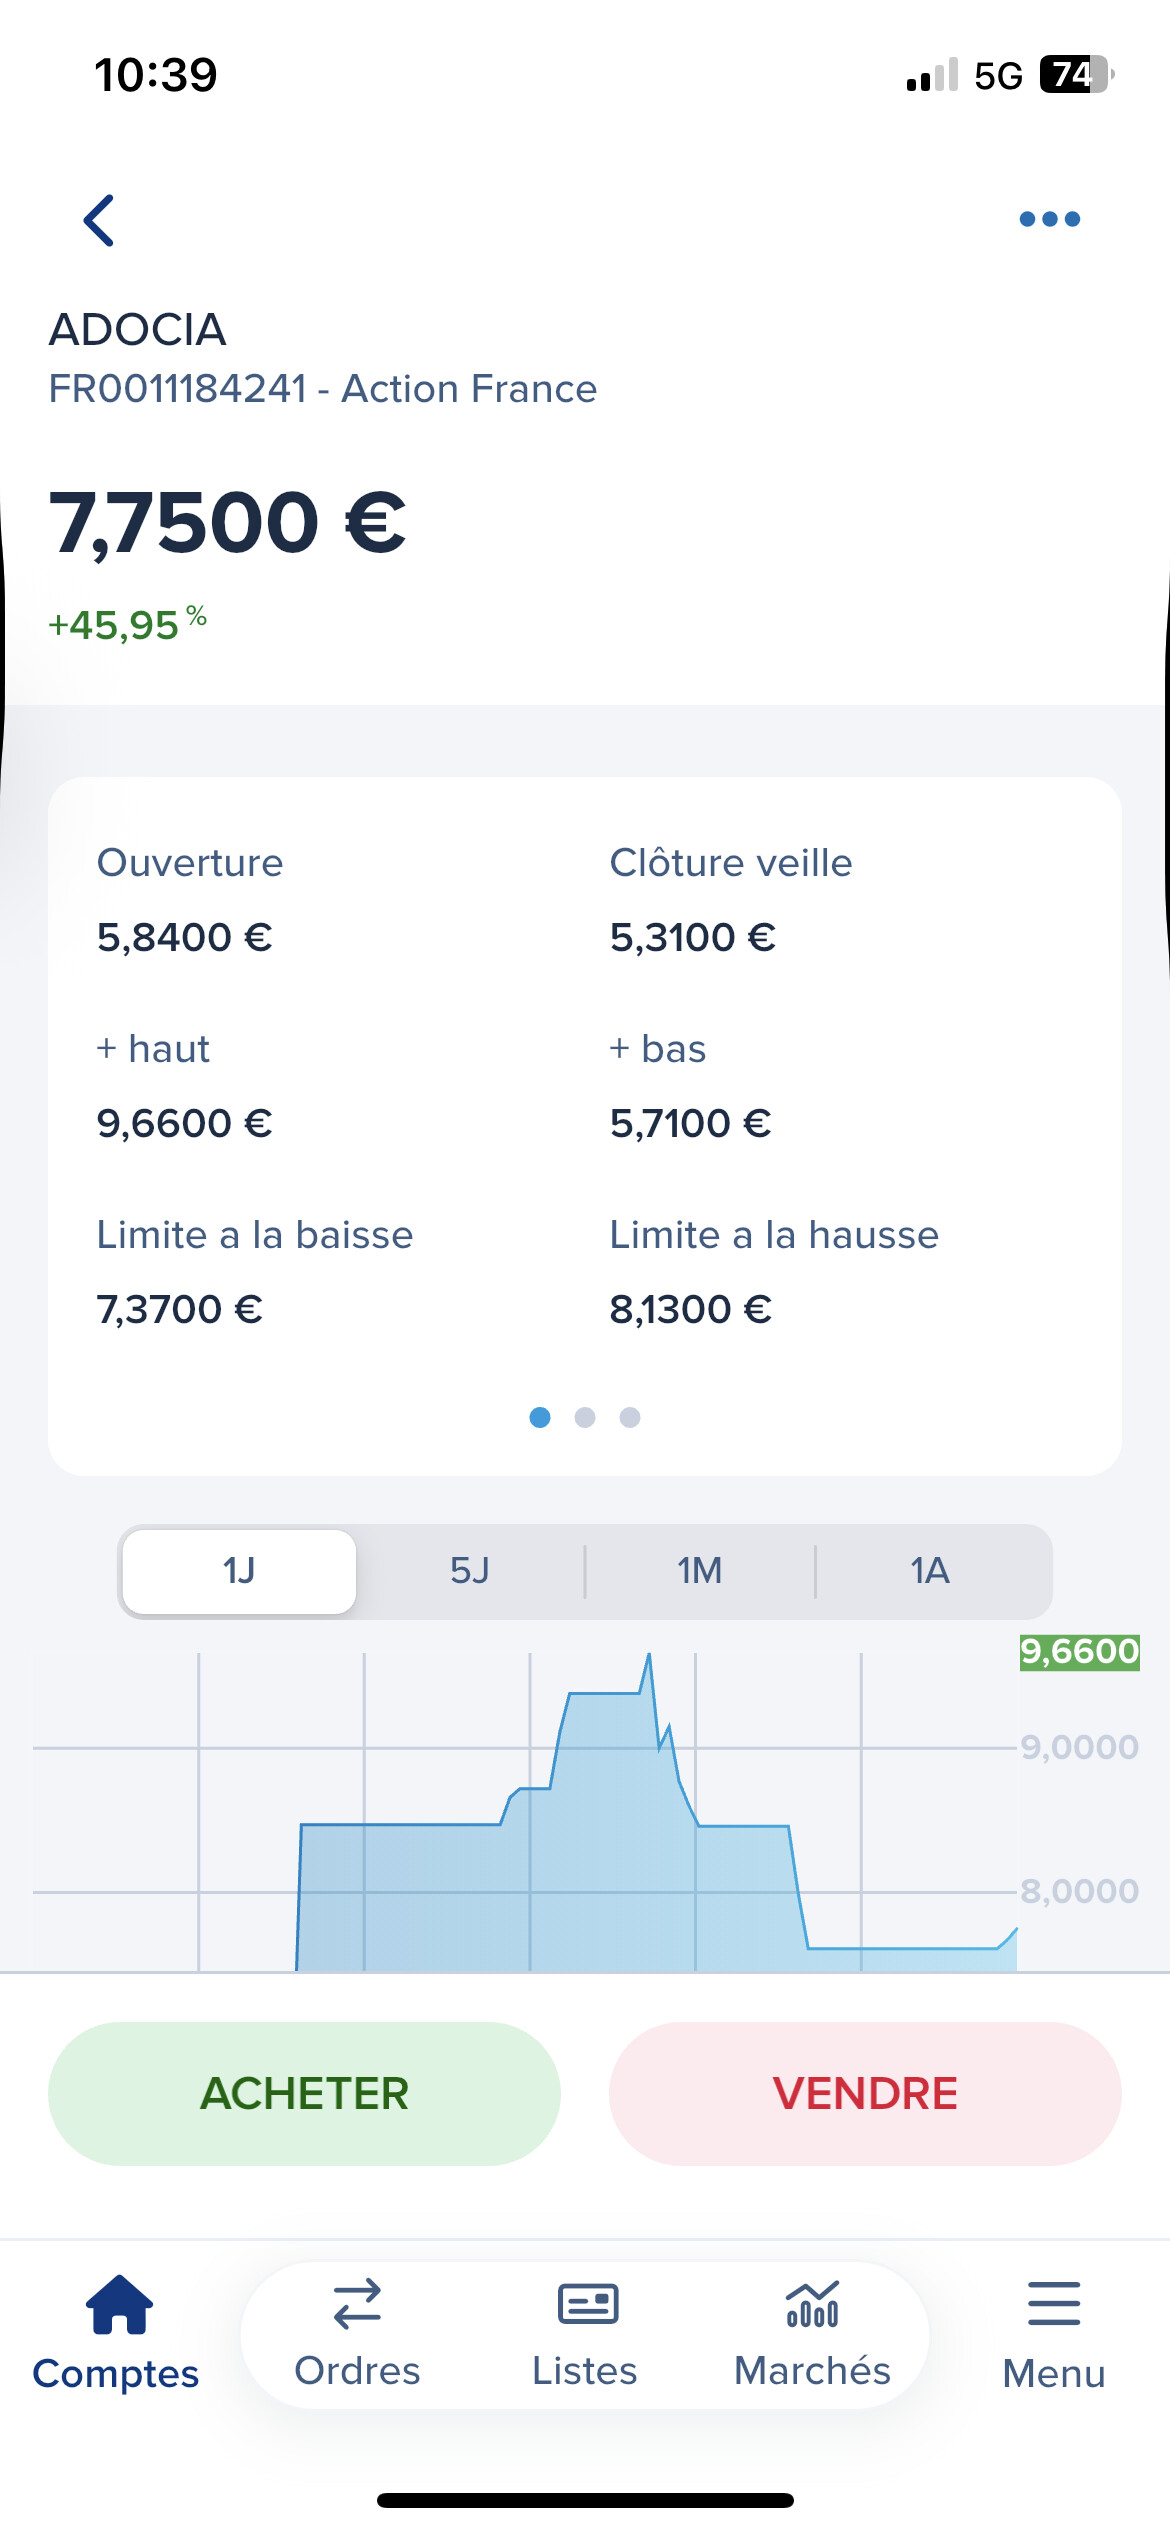The width and height of the screenshot is (1170, 2532).
Task: Tap the battery indicator in status bar
Action: (x=1076, y=75)
